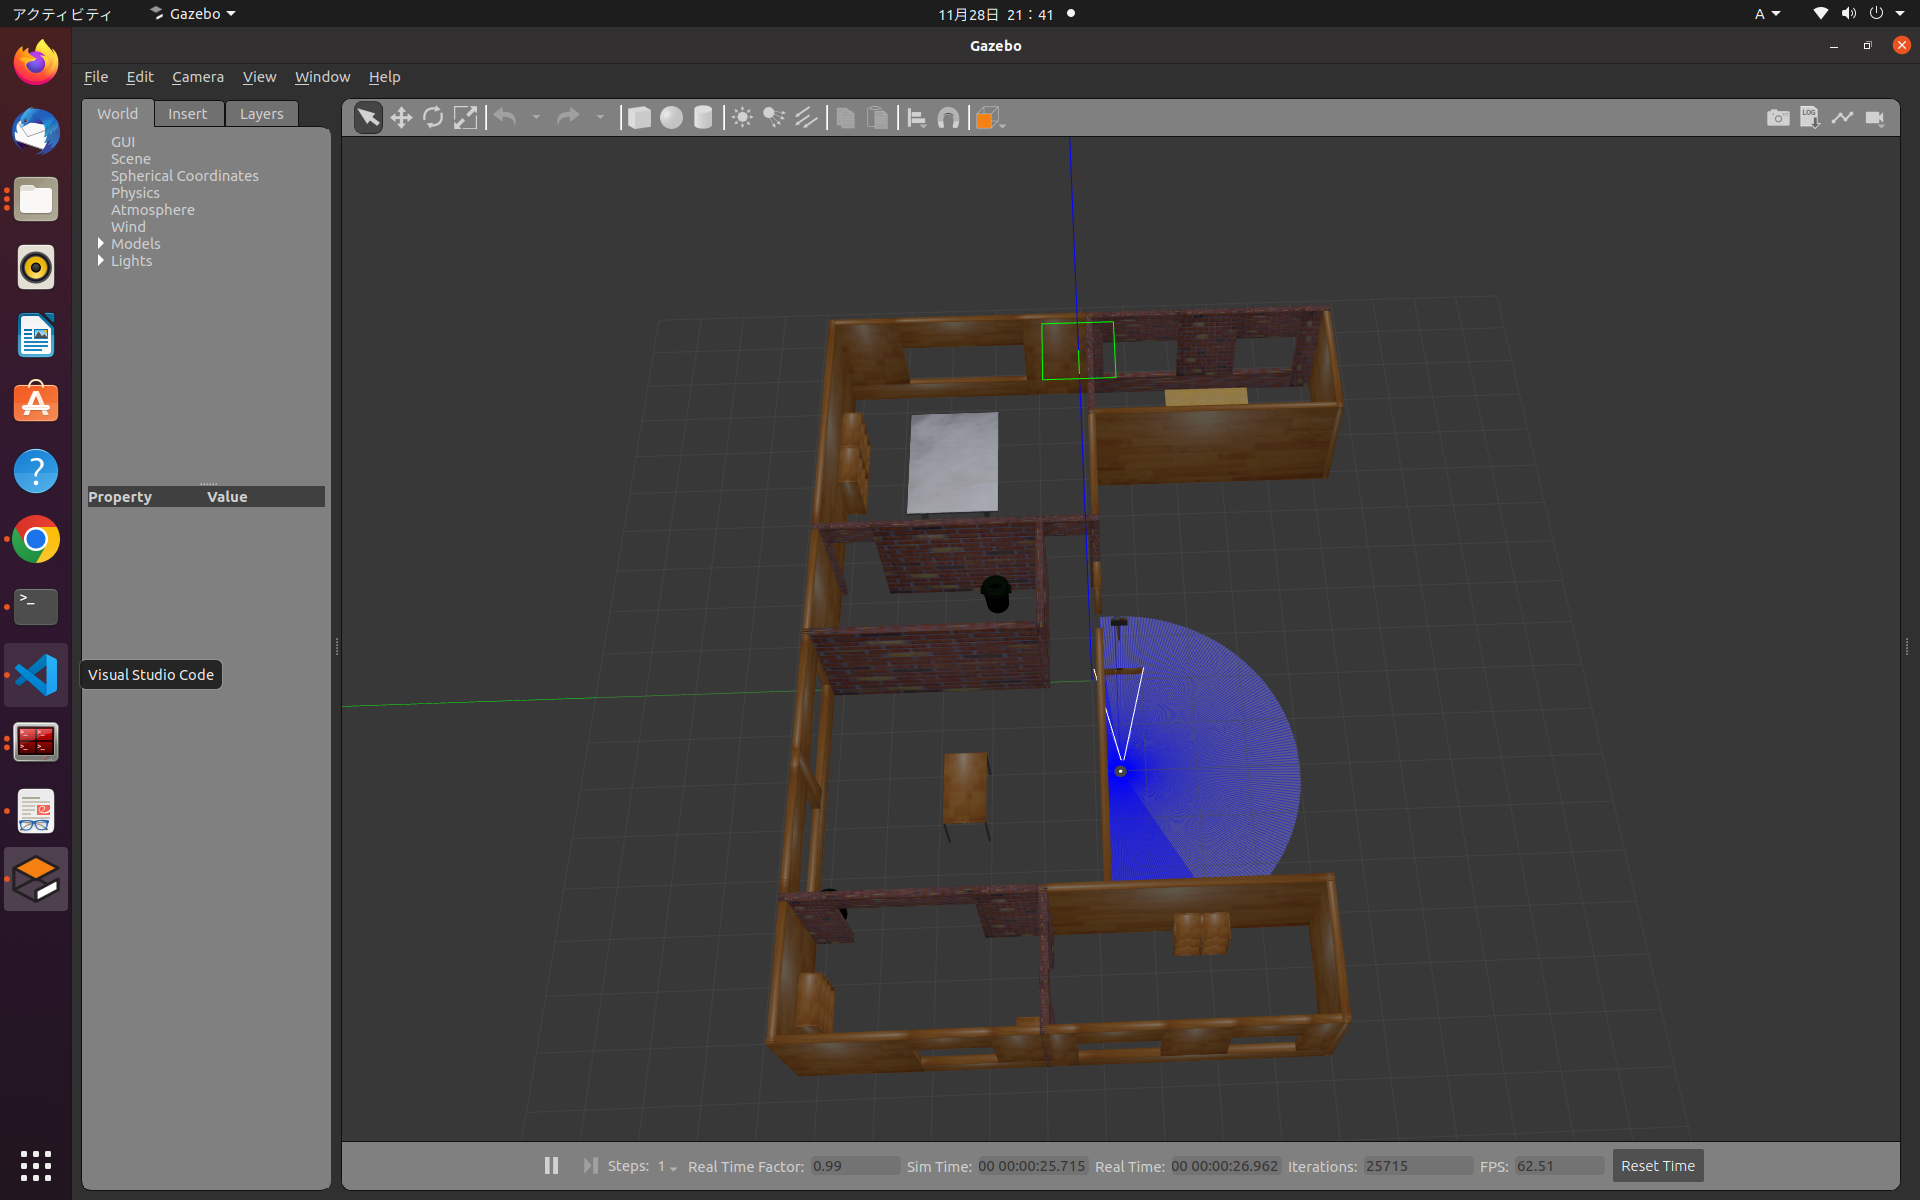This screenshot has height=1200, width=1920.
Task: Click the Paste icon in toolbar
Action: click(x=877, y=118)
